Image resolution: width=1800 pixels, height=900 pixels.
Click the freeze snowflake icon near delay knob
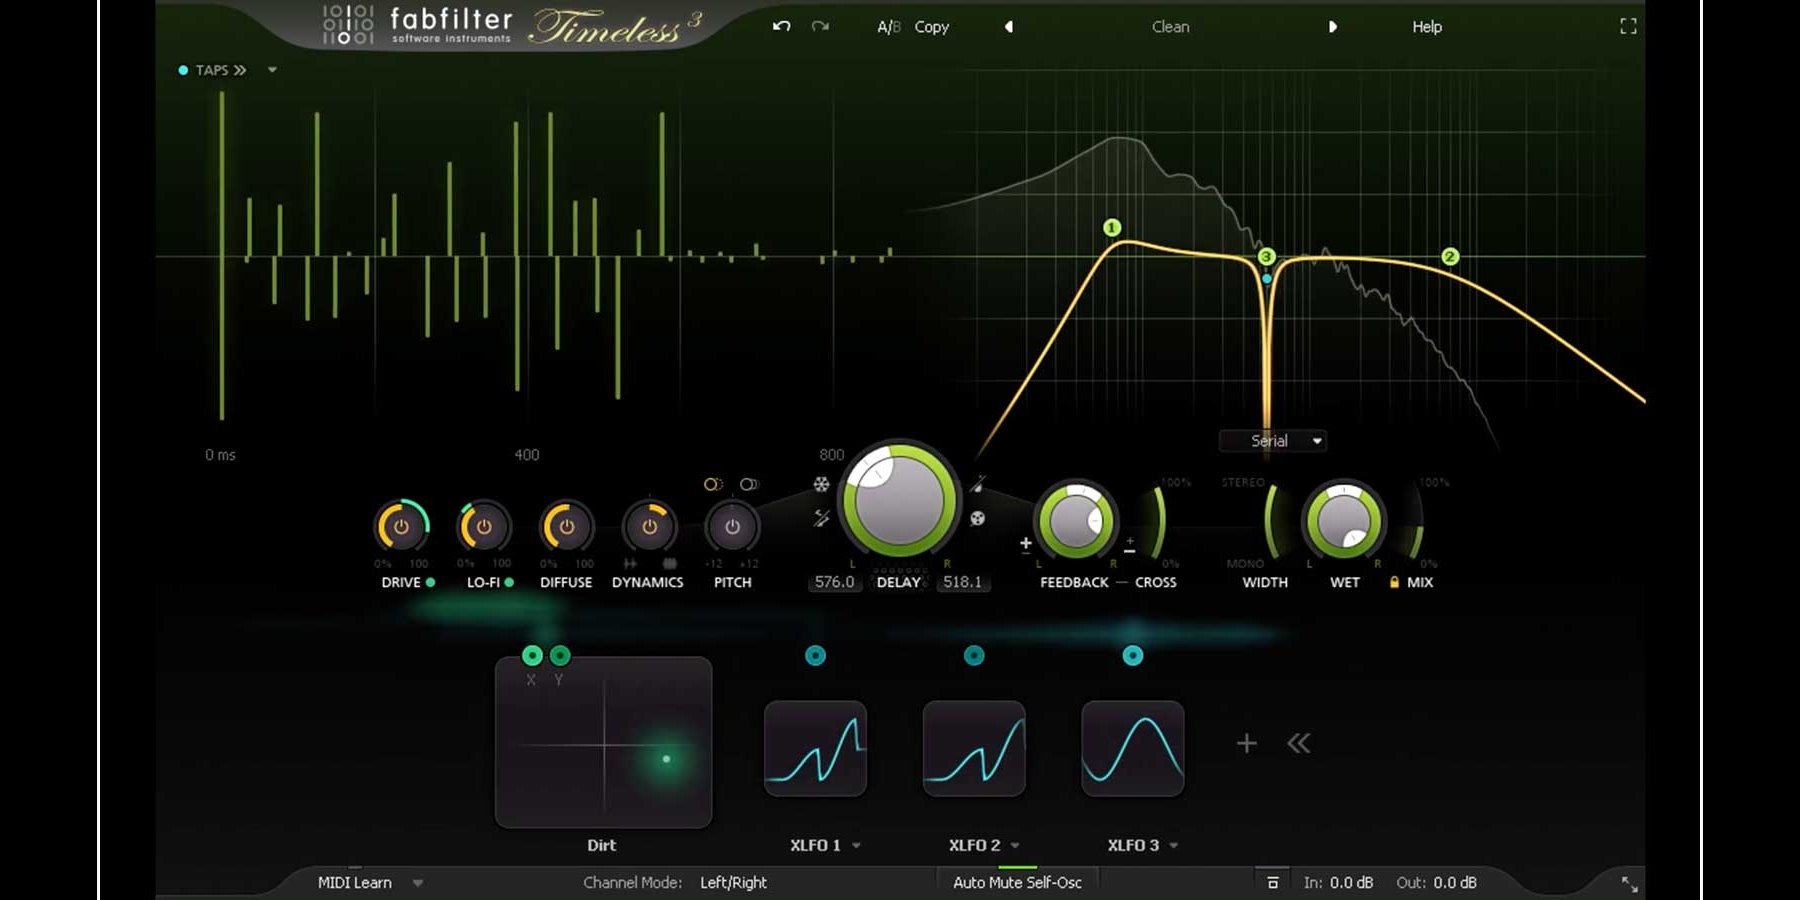point(821,485)
